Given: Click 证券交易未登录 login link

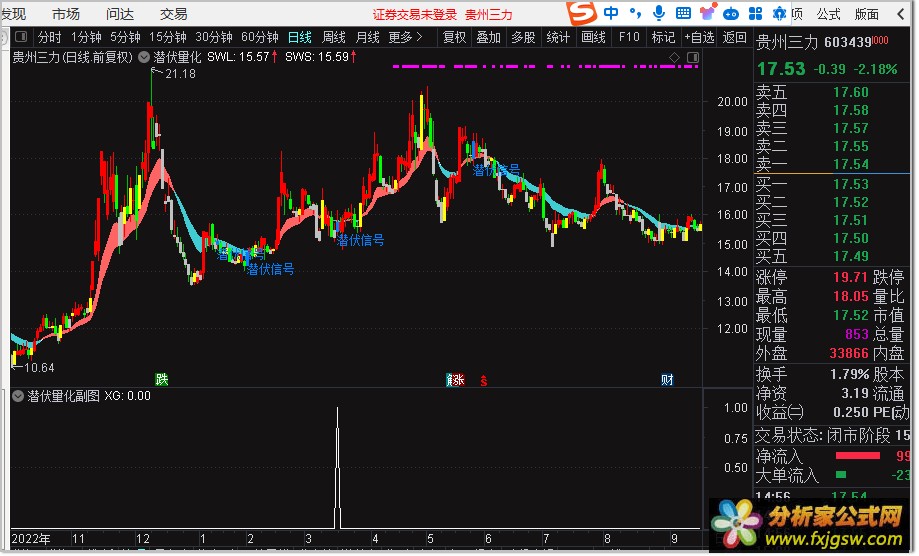Looking at the screenshot, I should (x=415, y=15).
